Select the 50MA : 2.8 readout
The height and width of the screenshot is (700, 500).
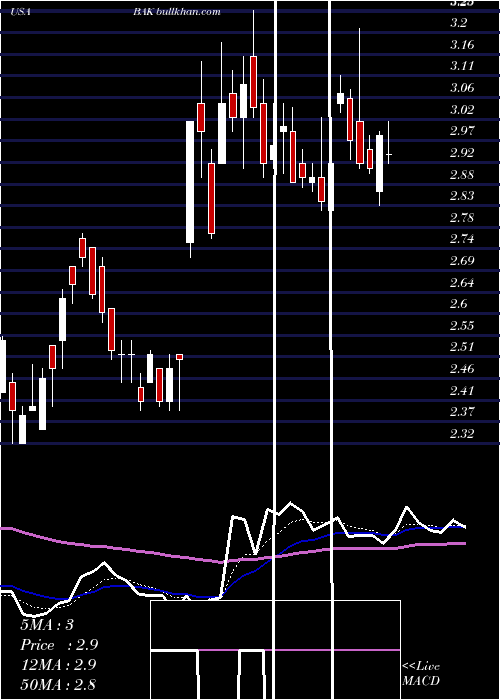[x=58, y=684]
